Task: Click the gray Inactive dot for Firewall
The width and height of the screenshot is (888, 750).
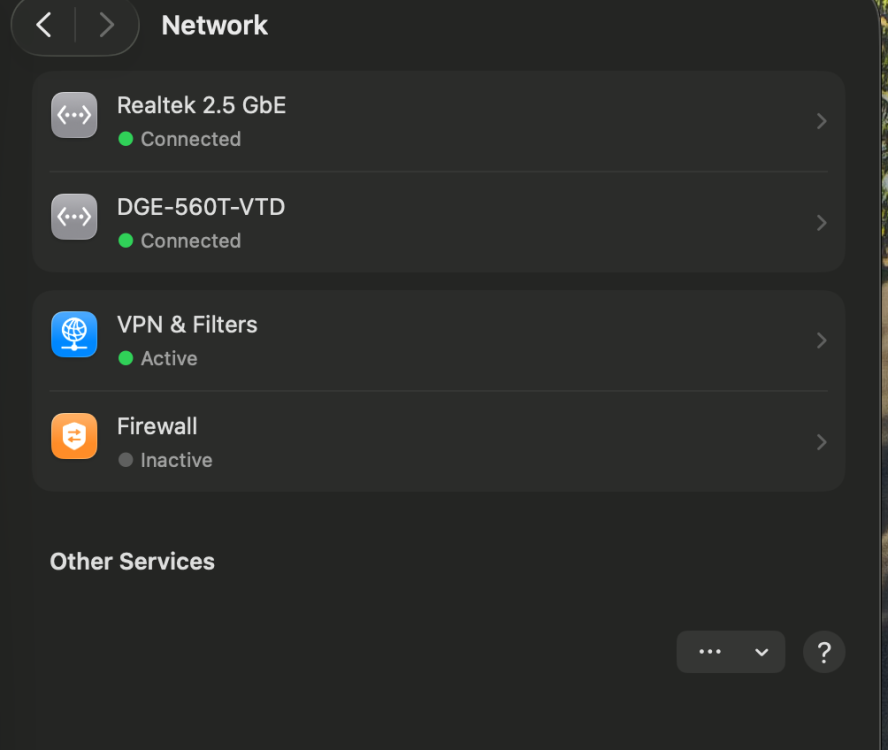Action: click(x=126, y=460)
